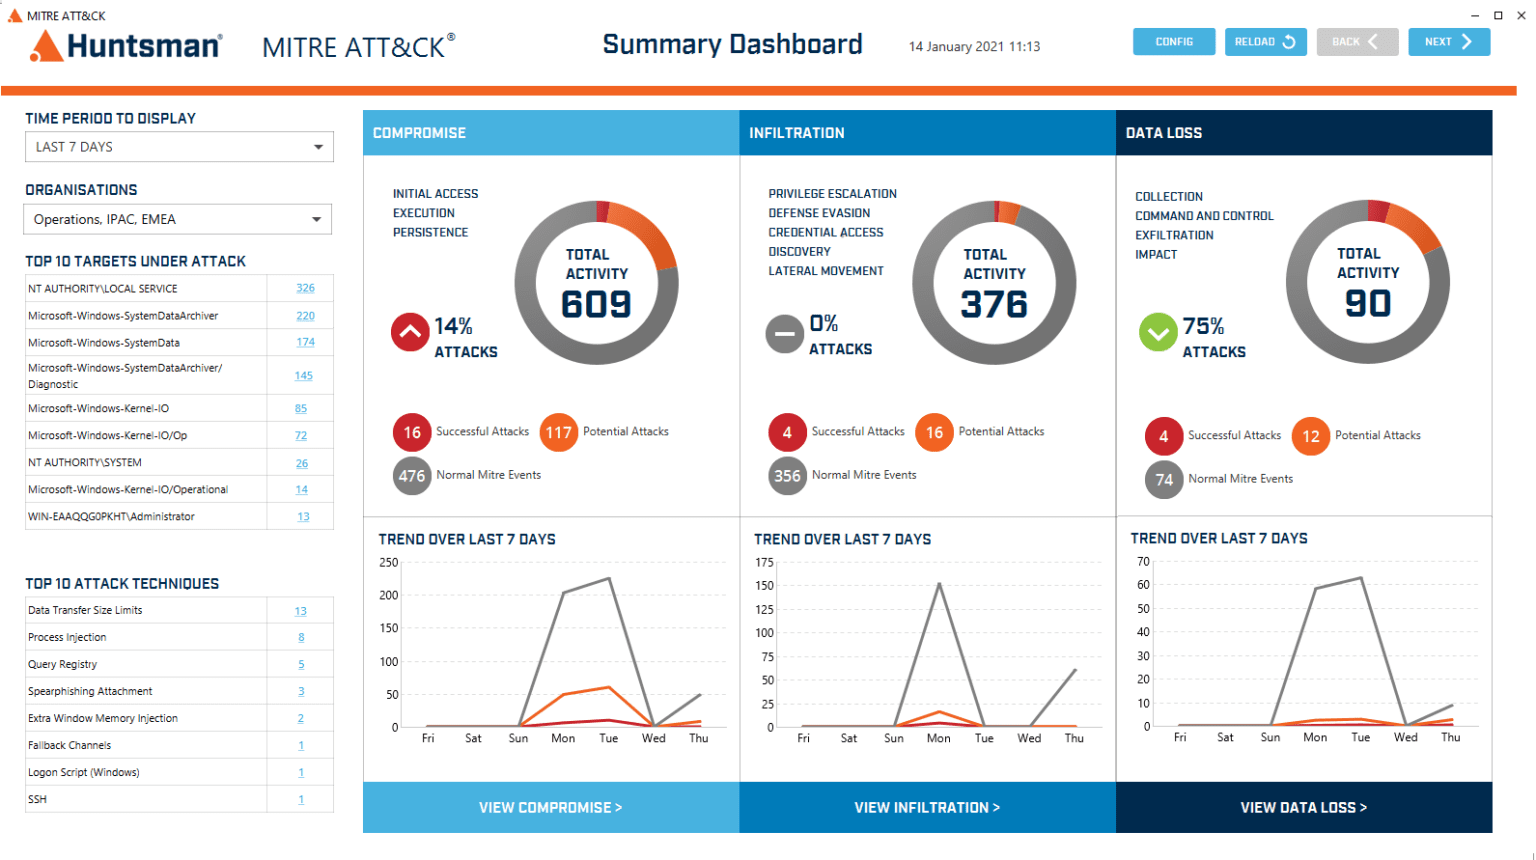
Task: Click the Successful Attacks badge showing 16
Action: (x=413, y=431)
